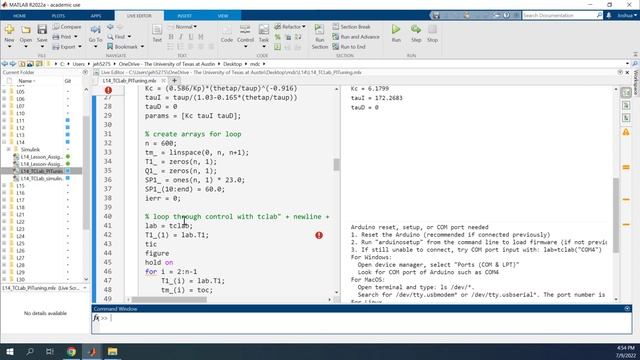Click in the Search Documentation field
This screenshot has height=360, width=640.
click(559, 15)
